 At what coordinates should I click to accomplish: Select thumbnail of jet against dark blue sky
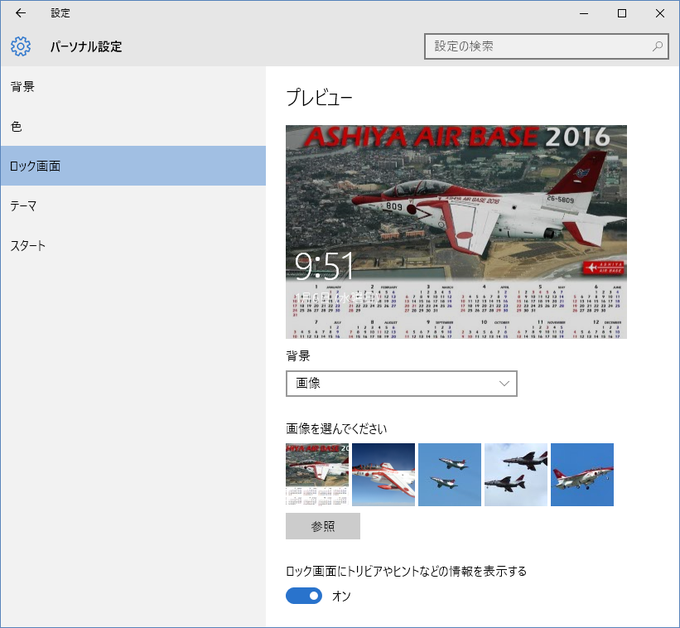coord(383,474)
